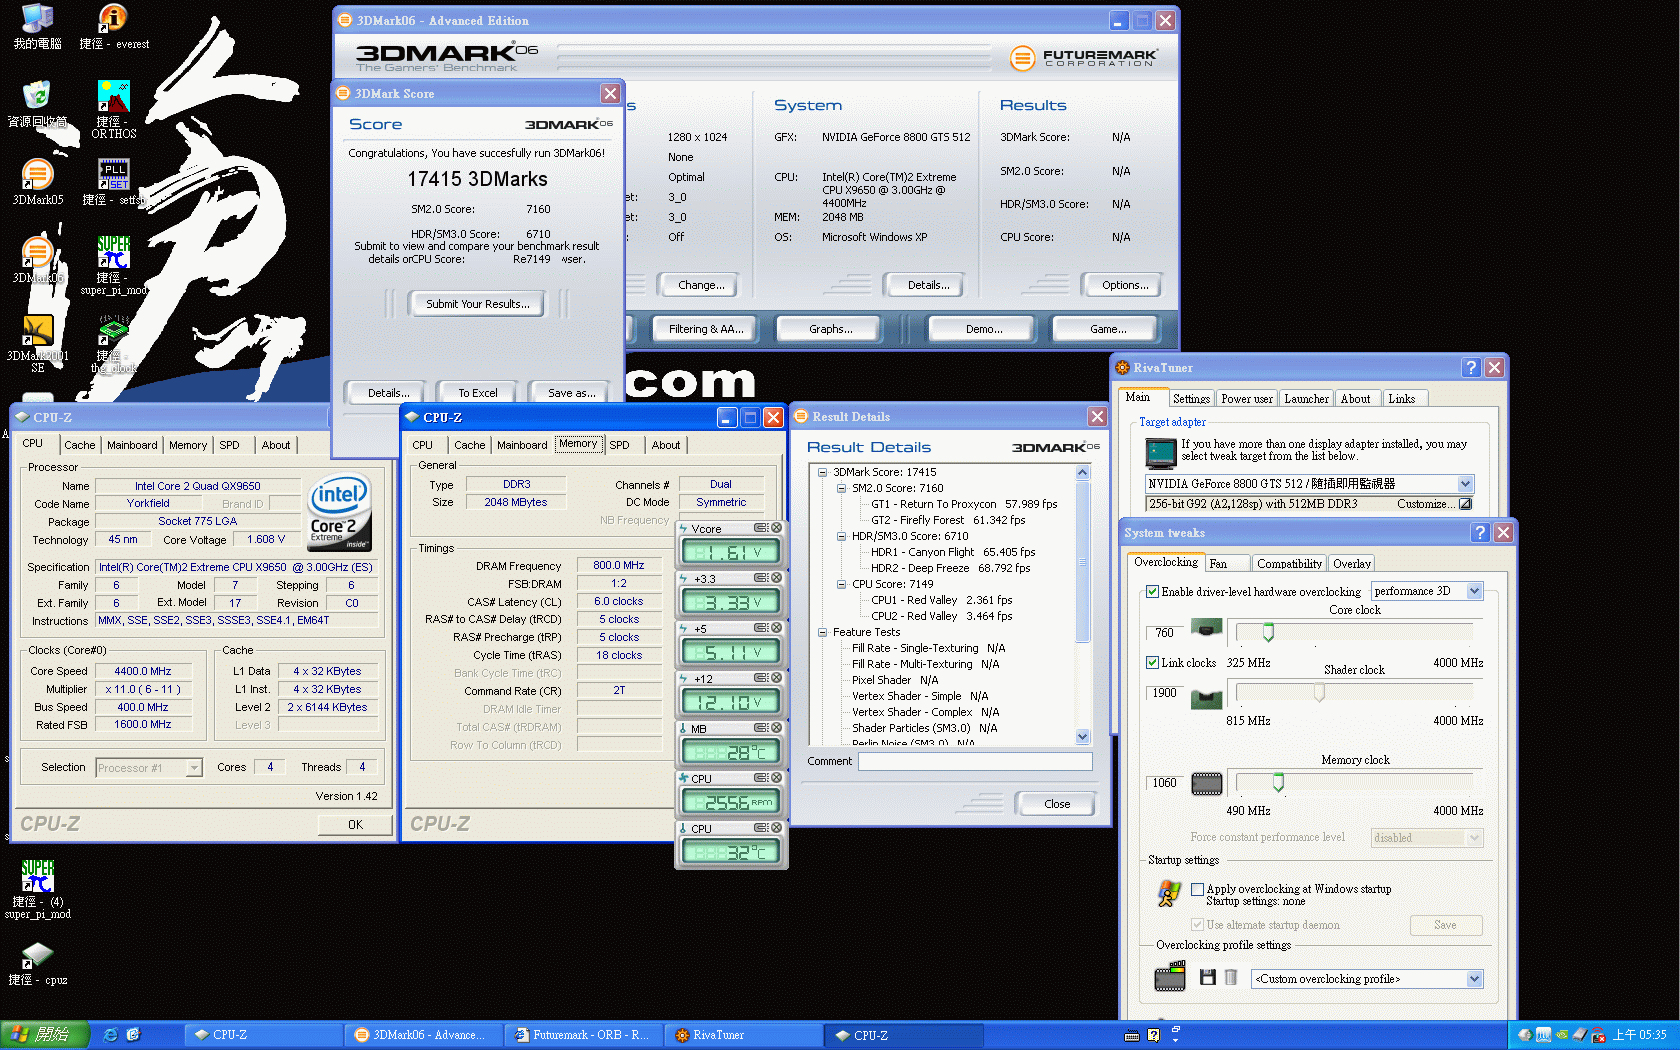The image size is (1680, 1050).
Task: Click the Windows Start button
Action: click(45, 1035)
